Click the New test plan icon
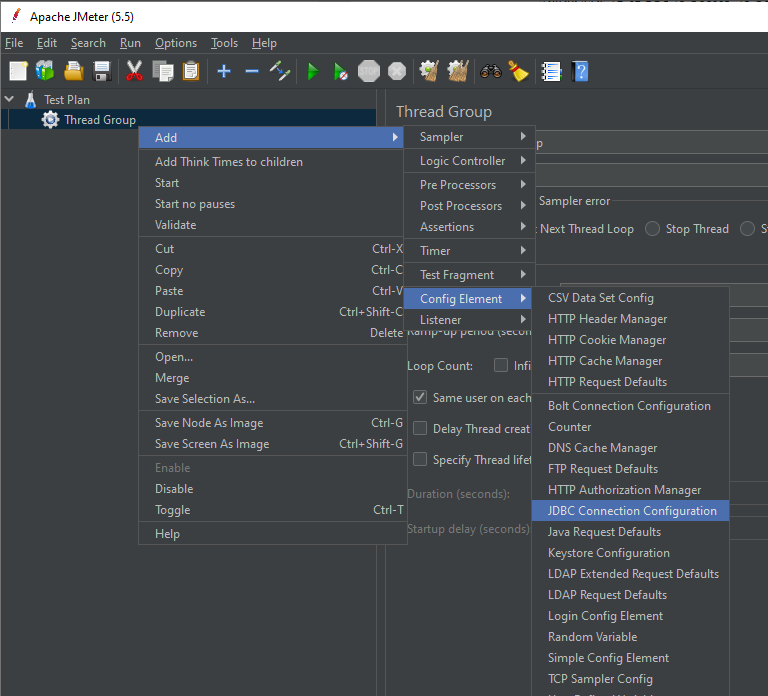The image size is (768, 696). [18, 71]
